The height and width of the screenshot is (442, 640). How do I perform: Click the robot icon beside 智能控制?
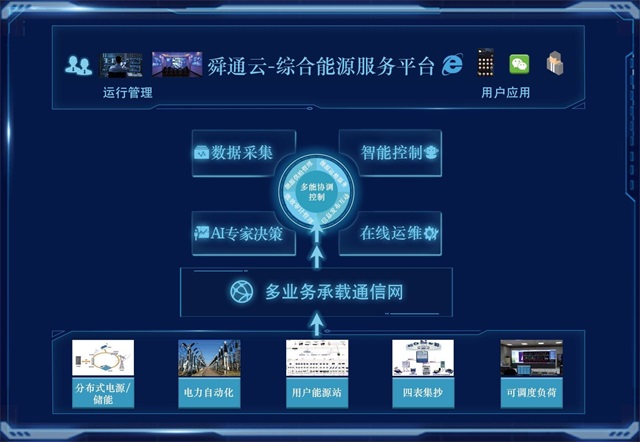pyautogui.click(x=431, y=152)
